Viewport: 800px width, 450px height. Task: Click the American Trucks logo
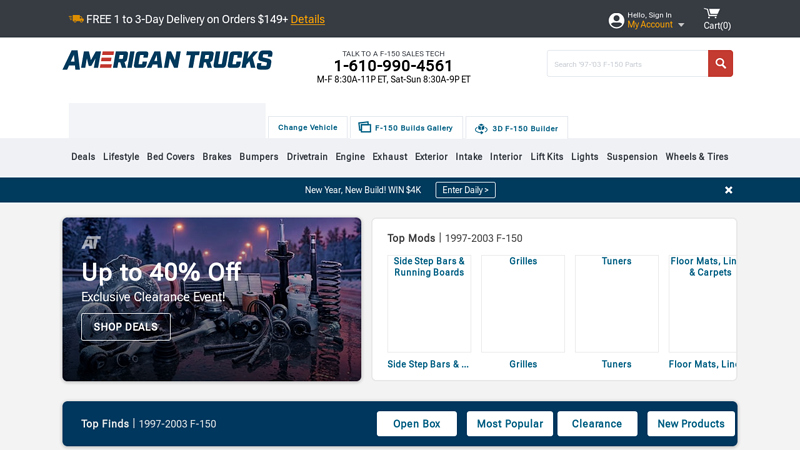point(167,60)
